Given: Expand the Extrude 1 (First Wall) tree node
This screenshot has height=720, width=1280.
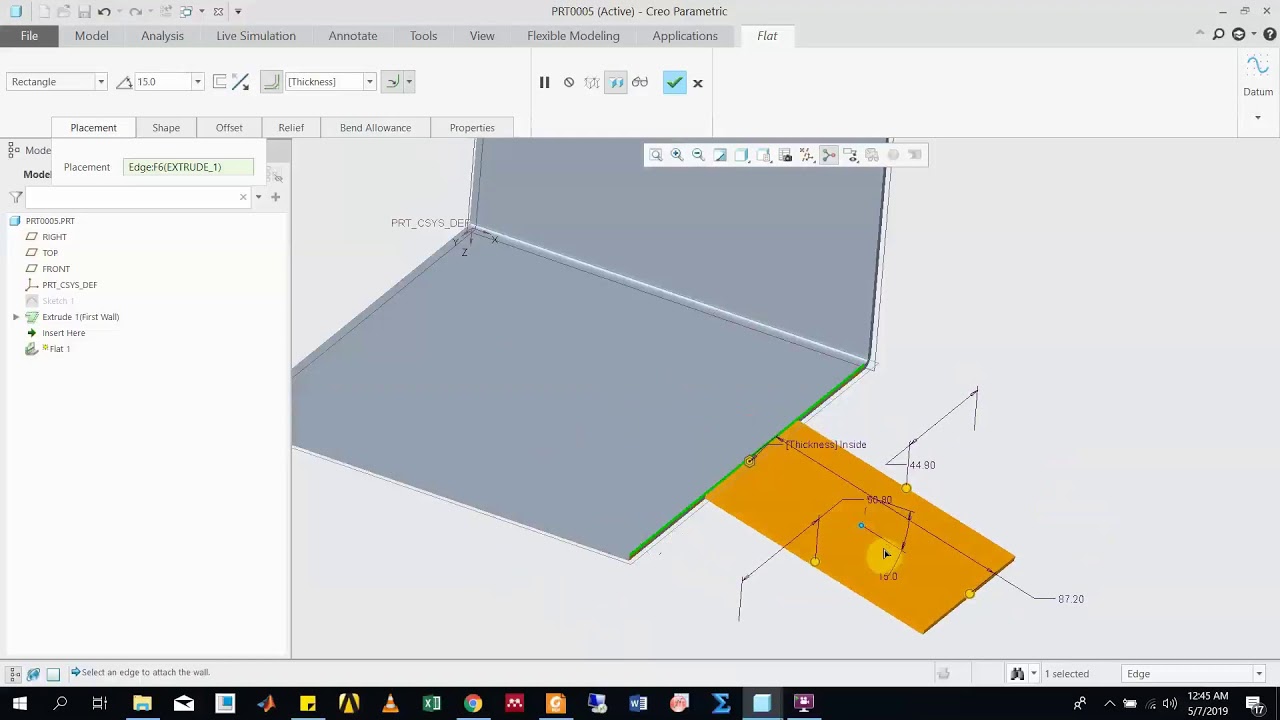Looking at the screenshot, I should [x=16, y=317].
